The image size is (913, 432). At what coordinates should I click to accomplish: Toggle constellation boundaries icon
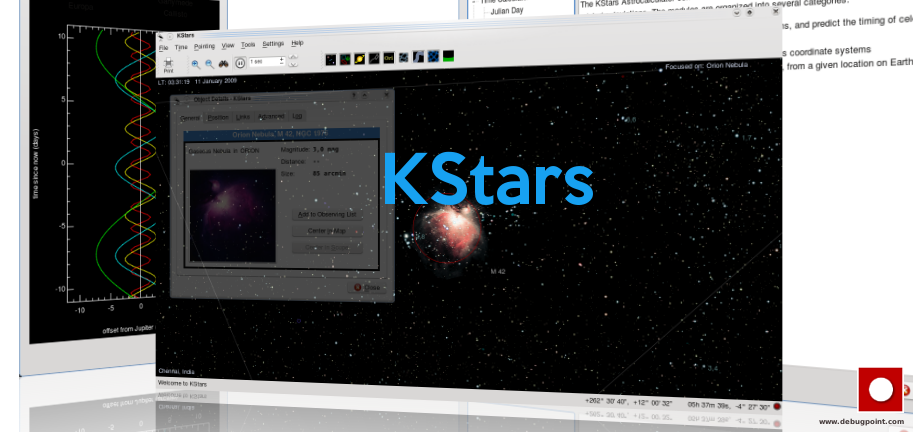click(x=404, y=56)
